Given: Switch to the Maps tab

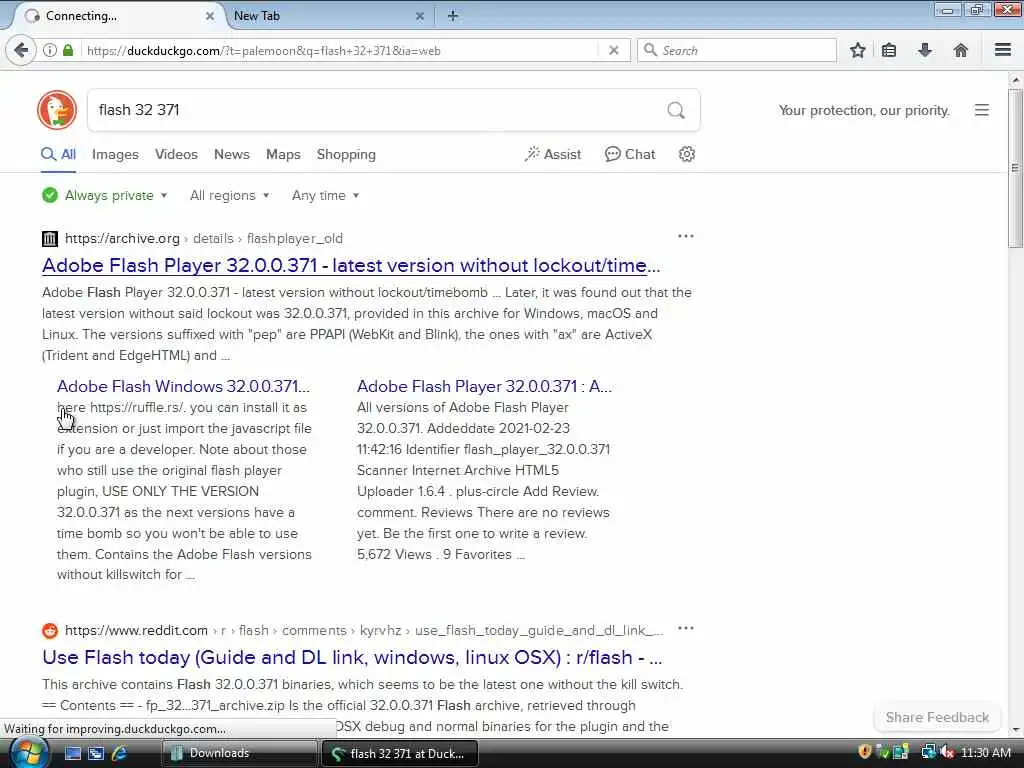Looking at the screenshot, I should coord(283,155).
